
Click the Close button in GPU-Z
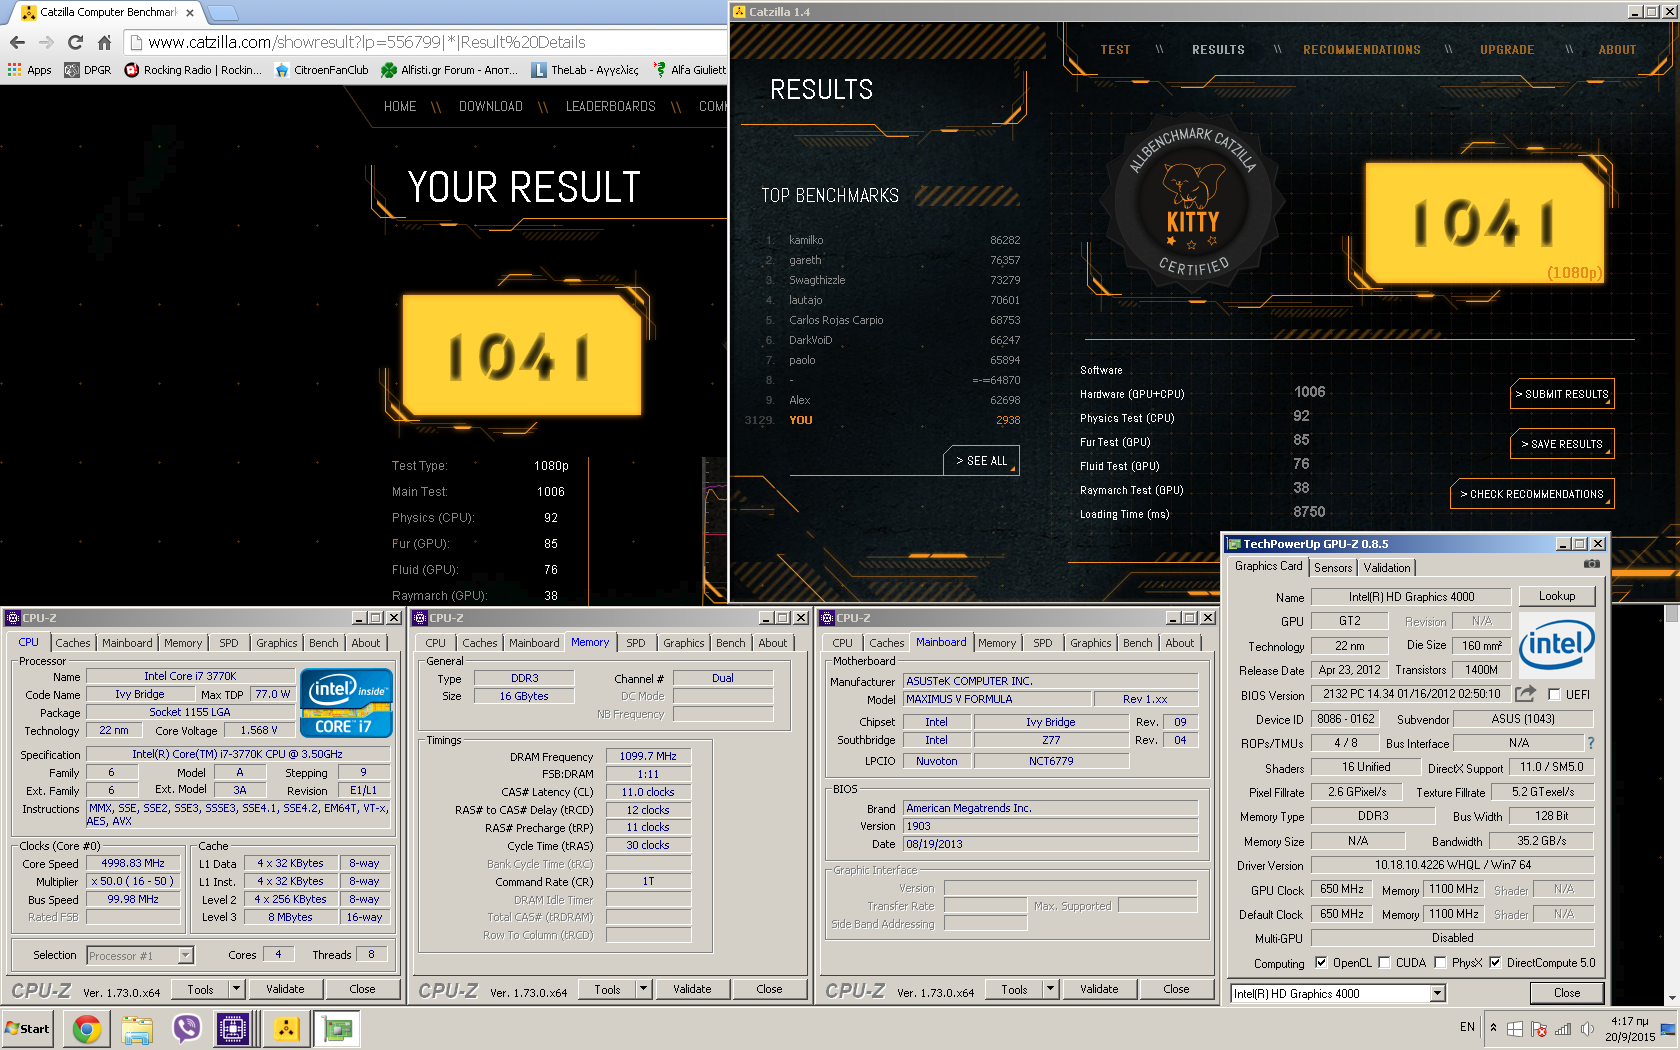coord(1567,993)
